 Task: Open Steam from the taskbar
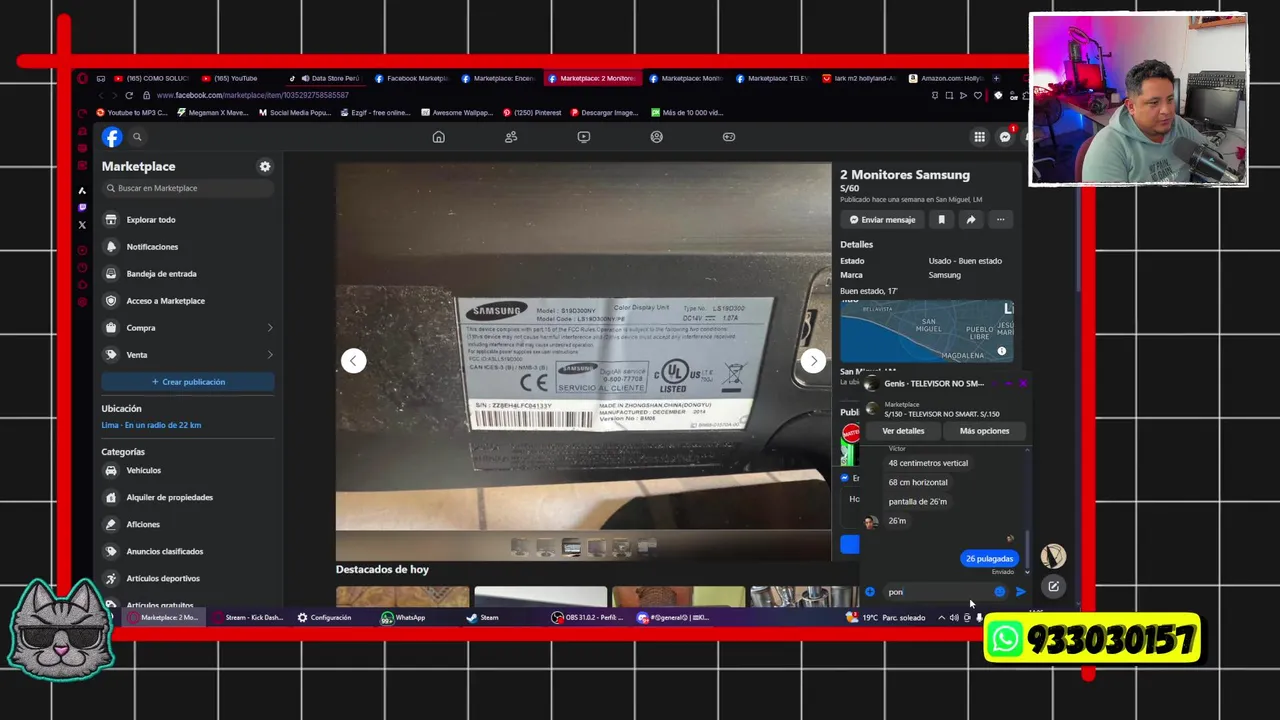[482, 618]
